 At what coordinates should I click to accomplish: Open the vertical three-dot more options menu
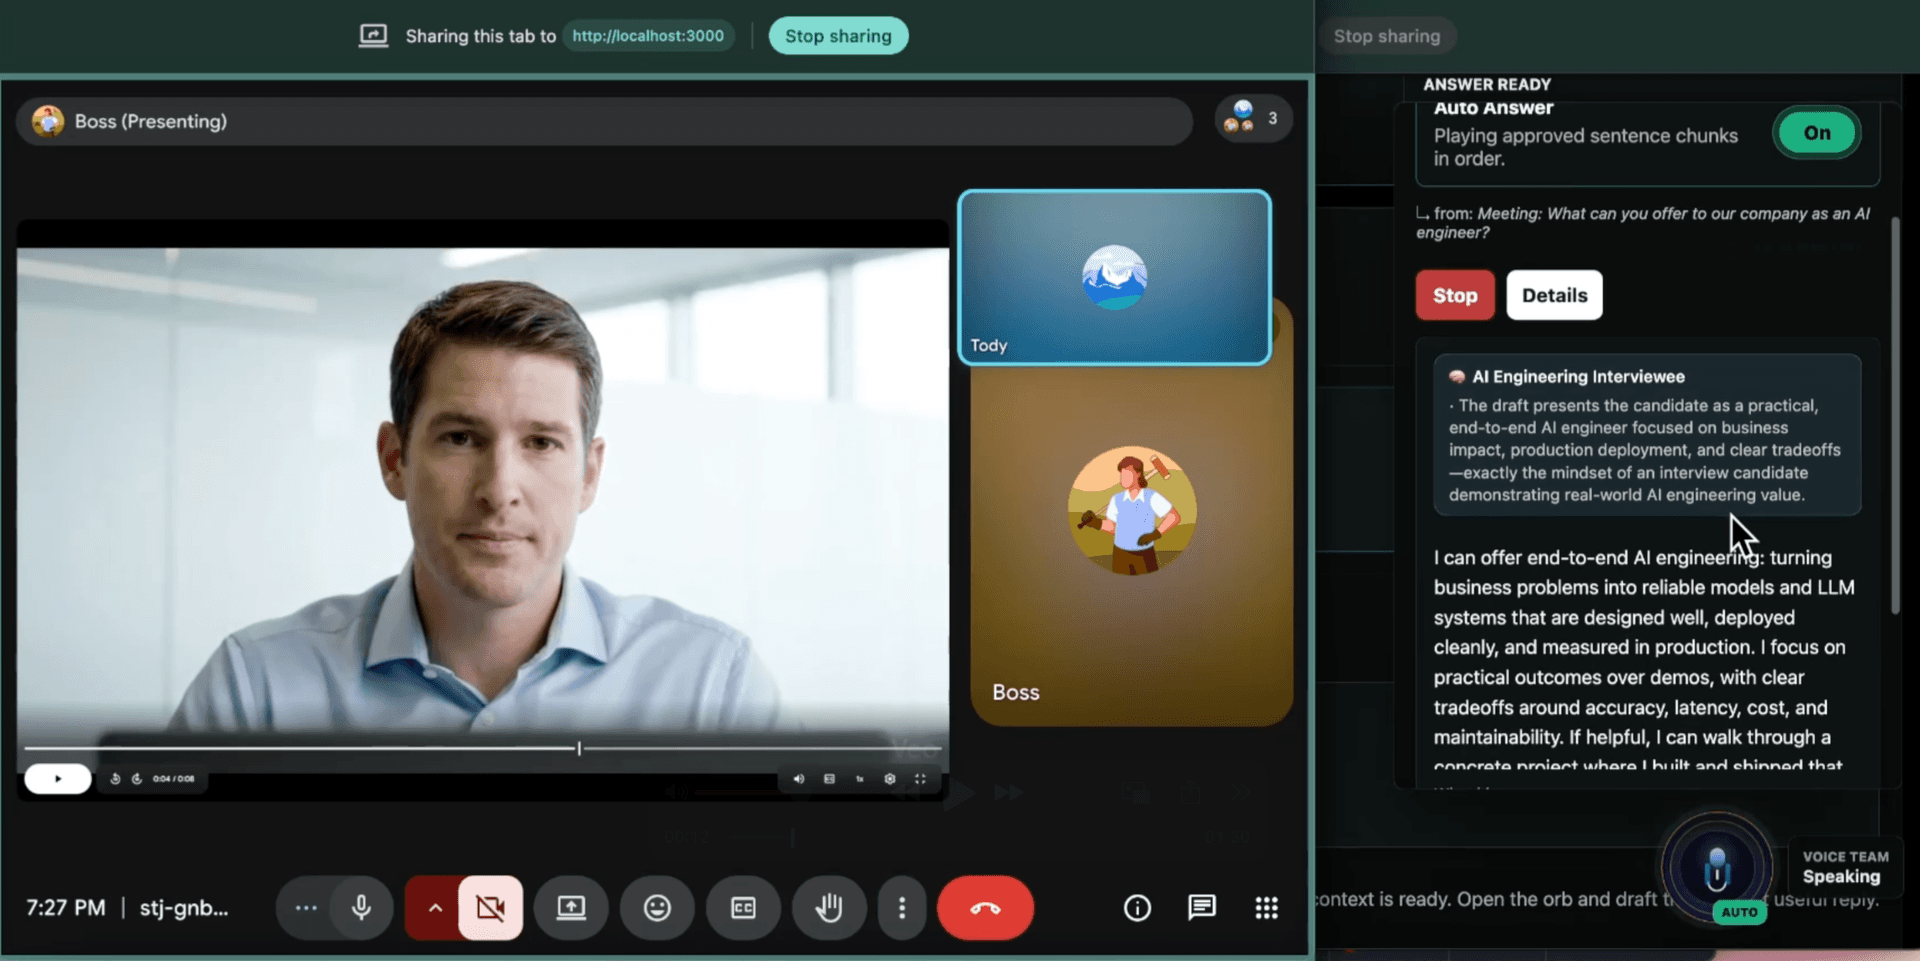pos(902,908)
